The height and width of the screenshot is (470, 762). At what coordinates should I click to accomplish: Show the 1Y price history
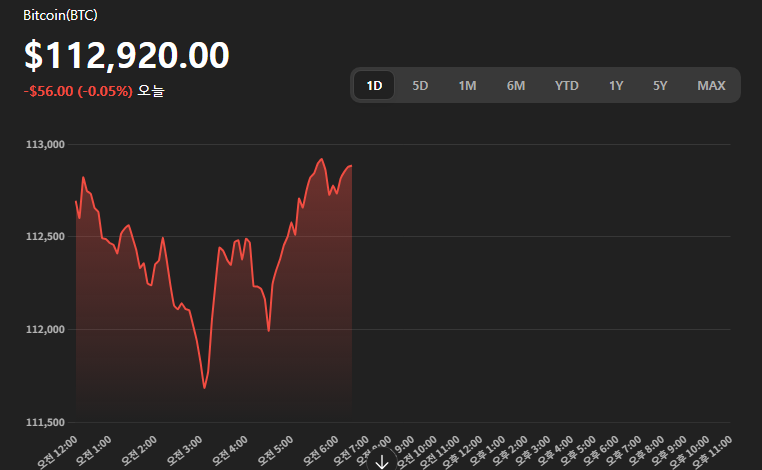[x=616, y=85]
